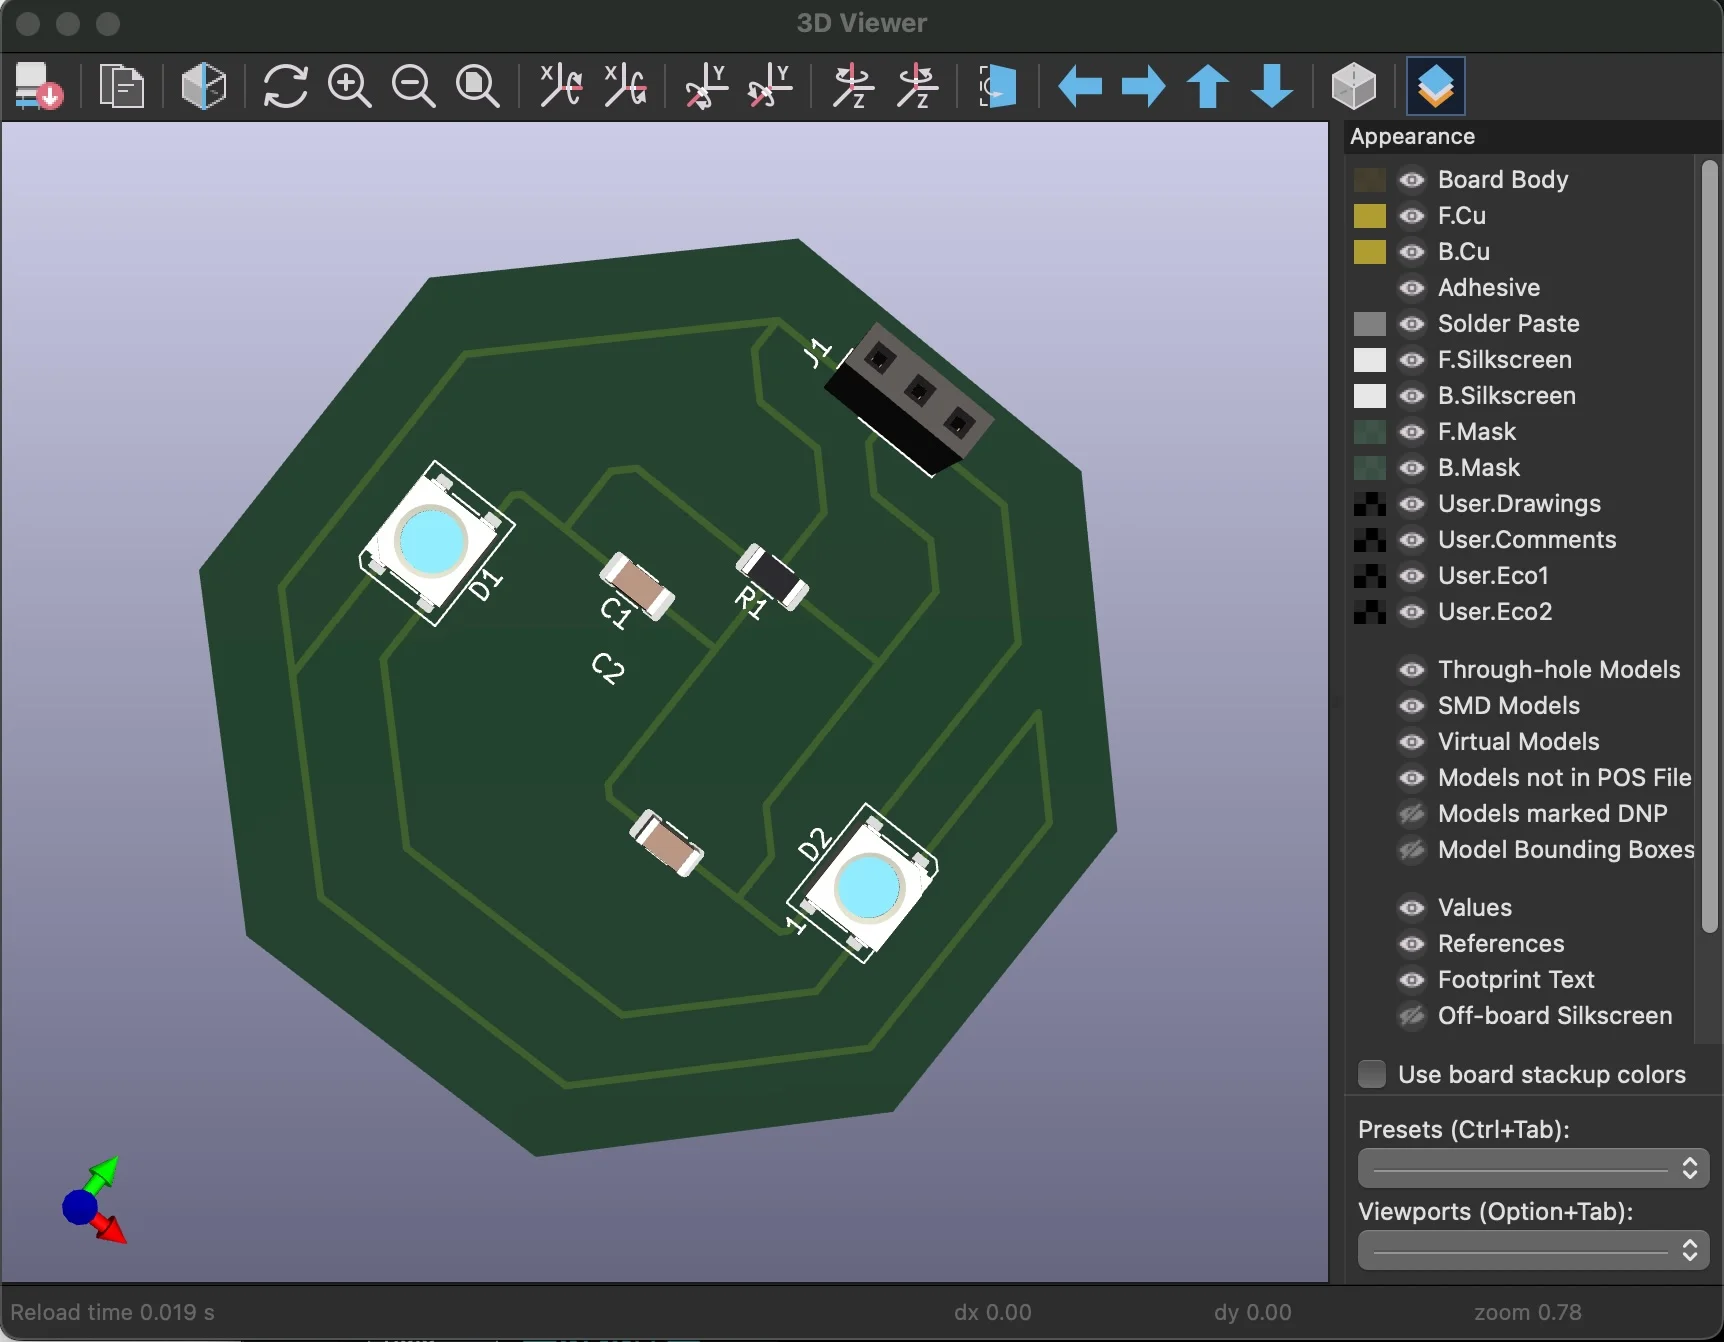Viewport: 1724px width, 1342px height.
Task: Toggle the raytracing render engine icon
Action: 204,86
